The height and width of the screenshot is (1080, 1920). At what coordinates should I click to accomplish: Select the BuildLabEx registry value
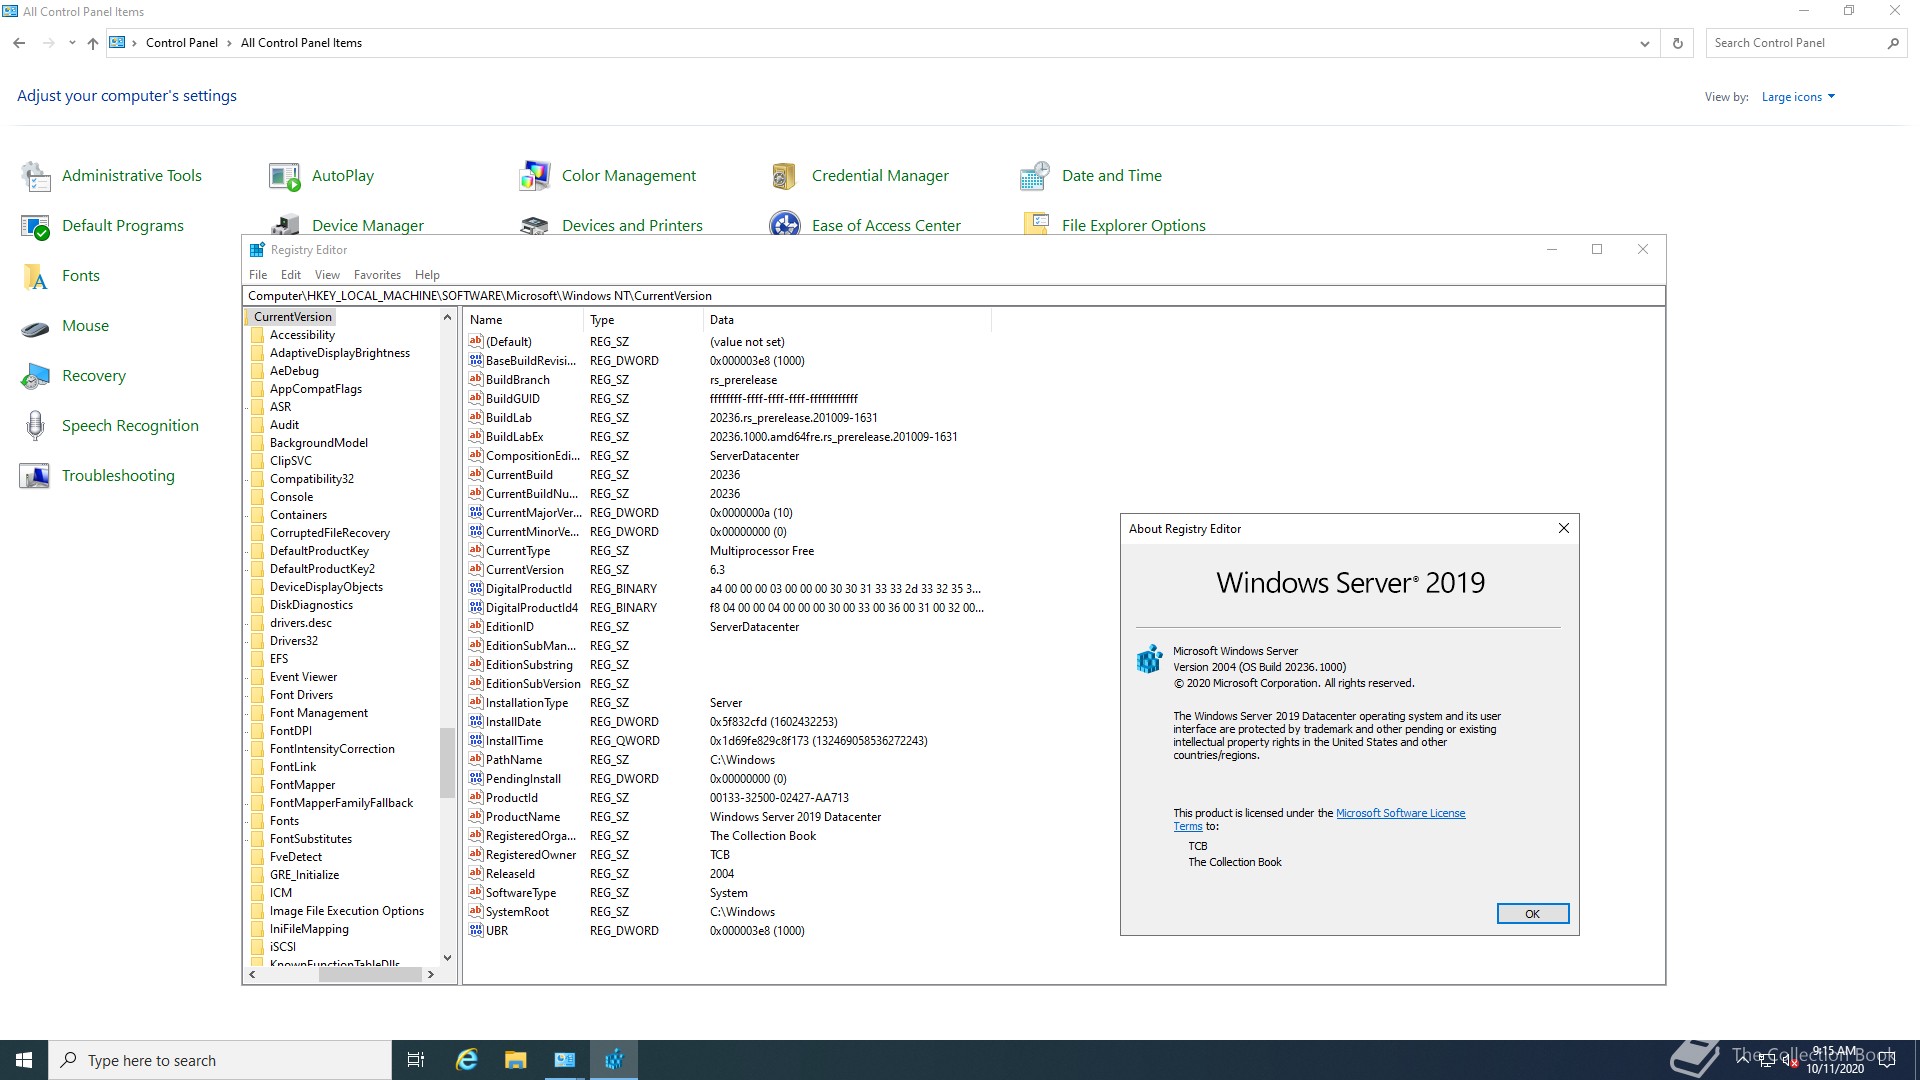pyautogui.click(x=514, y=437)
